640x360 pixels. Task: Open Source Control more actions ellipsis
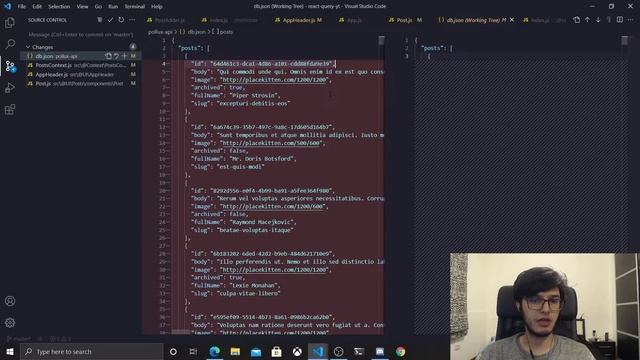(132, 20)
